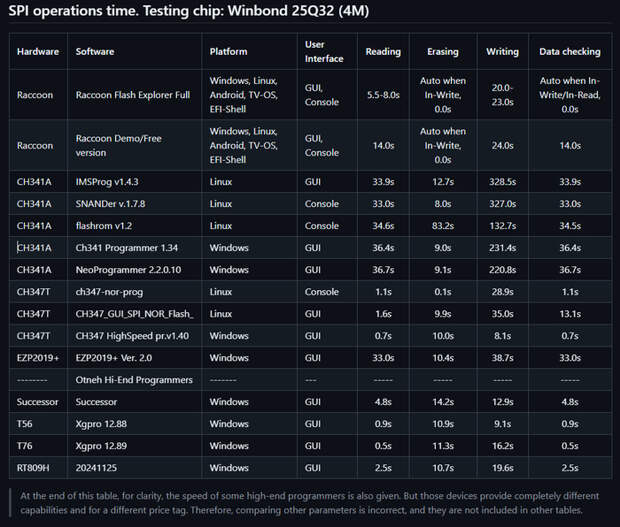Click the 328.5s writing time value
620x527 pixels.
point(502,182)
